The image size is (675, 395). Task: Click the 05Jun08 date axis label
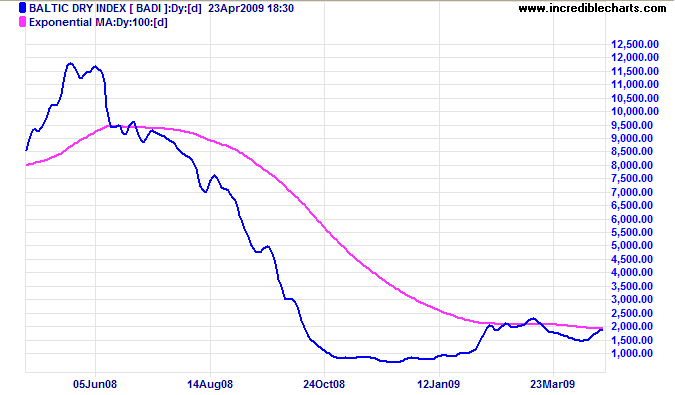pyautogui.click(x=95, y=384)
